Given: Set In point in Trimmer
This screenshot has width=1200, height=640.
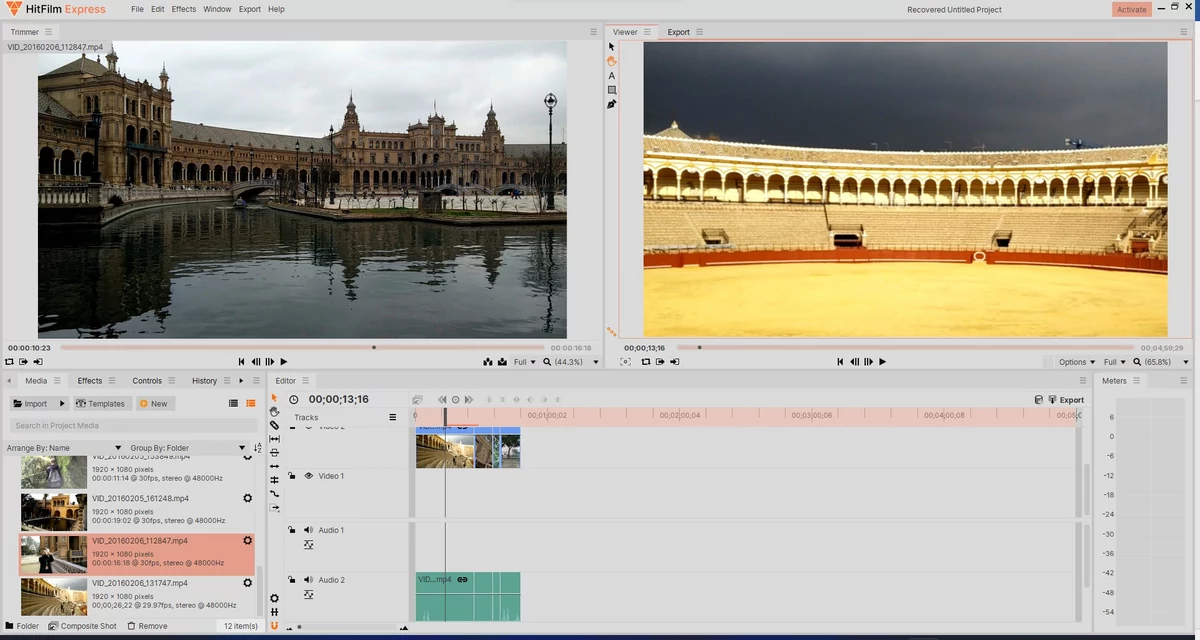Looking at the screenshot, I should pyautogui.click(x=24, y=362).
